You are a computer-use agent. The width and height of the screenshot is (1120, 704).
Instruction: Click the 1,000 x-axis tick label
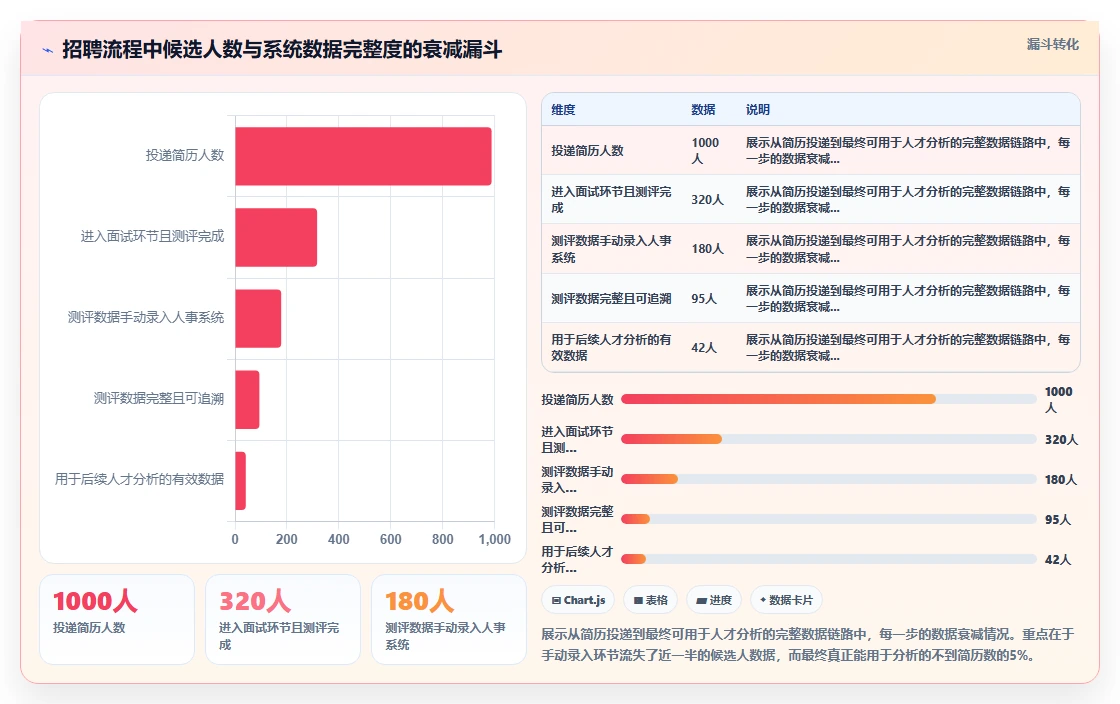(x=494, y=539)
